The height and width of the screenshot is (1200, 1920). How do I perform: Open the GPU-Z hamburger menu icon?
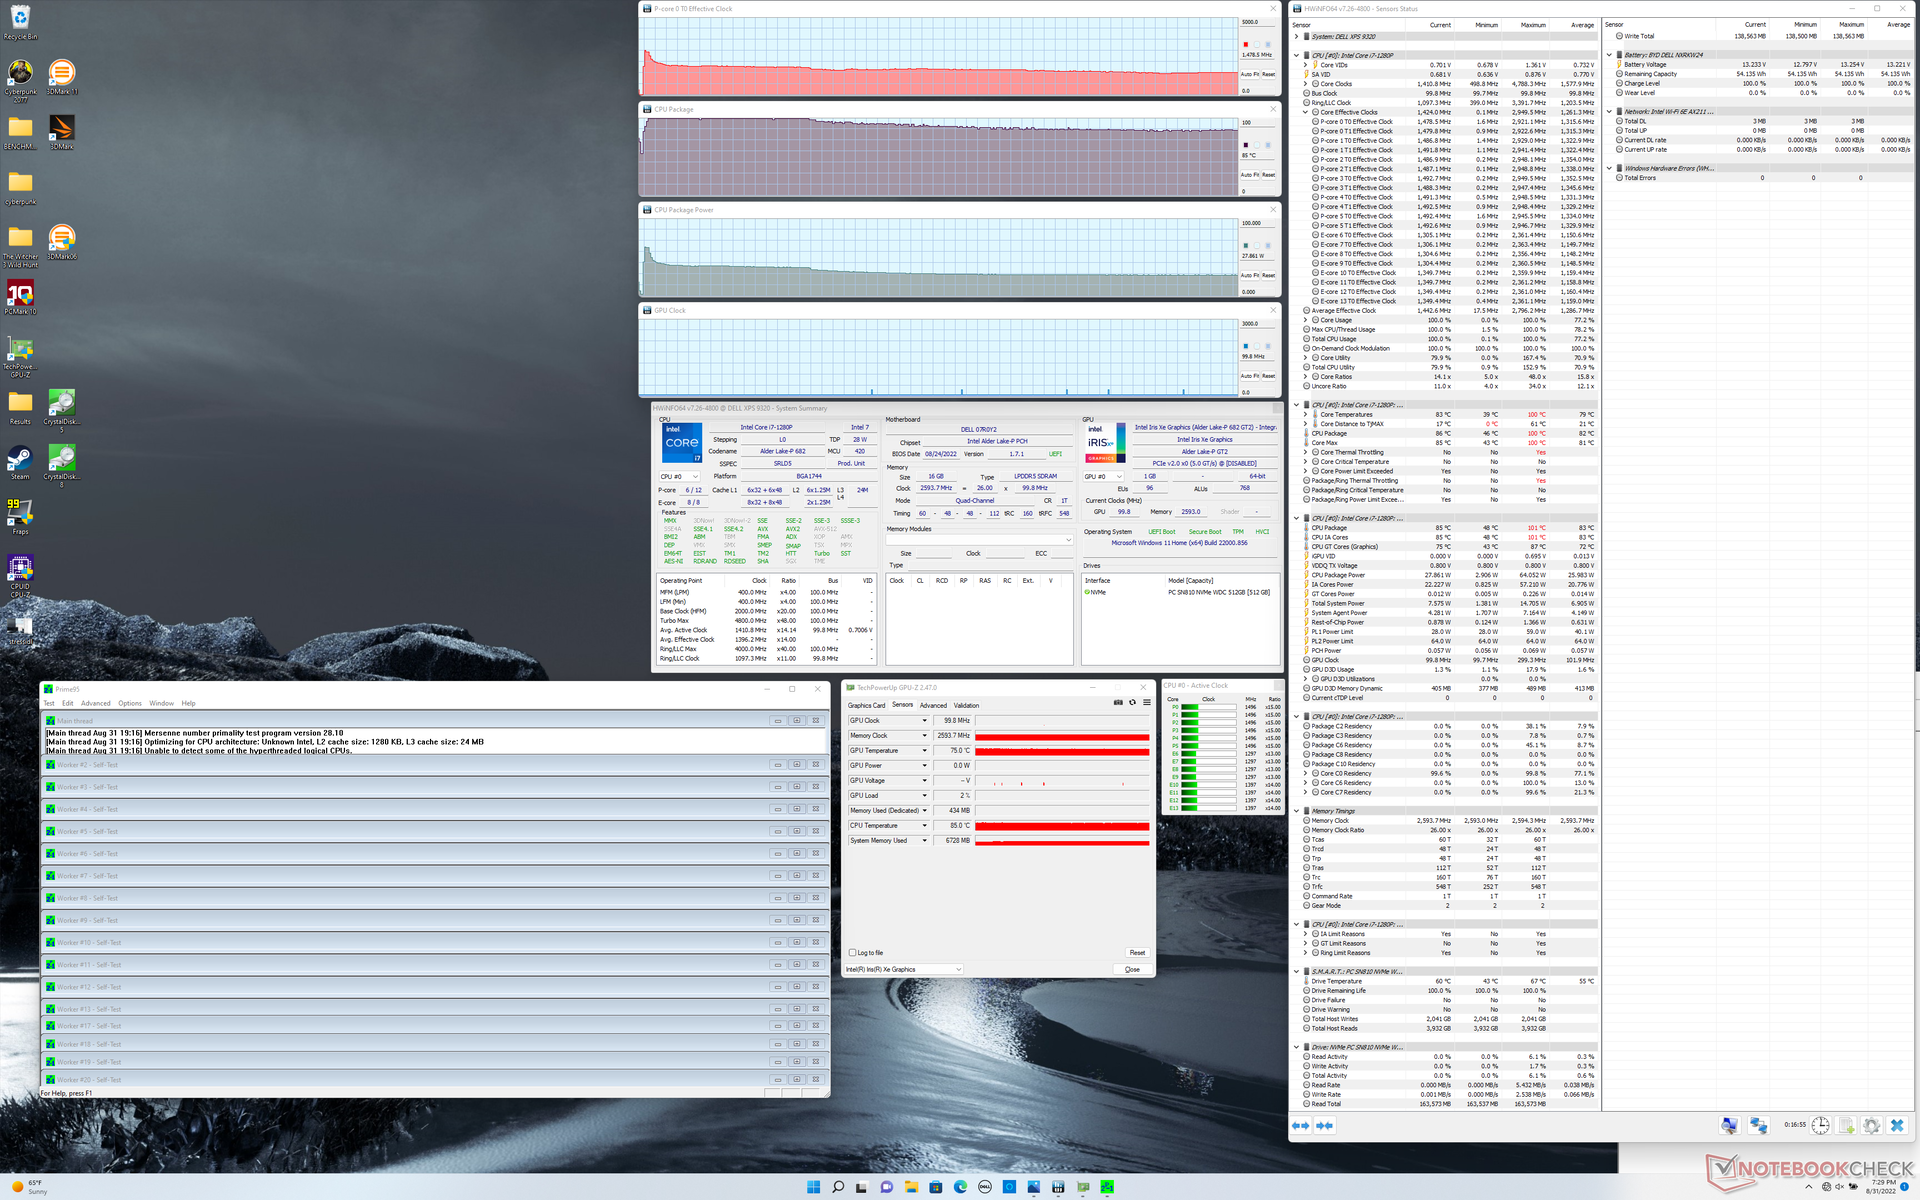[1146, 702]
